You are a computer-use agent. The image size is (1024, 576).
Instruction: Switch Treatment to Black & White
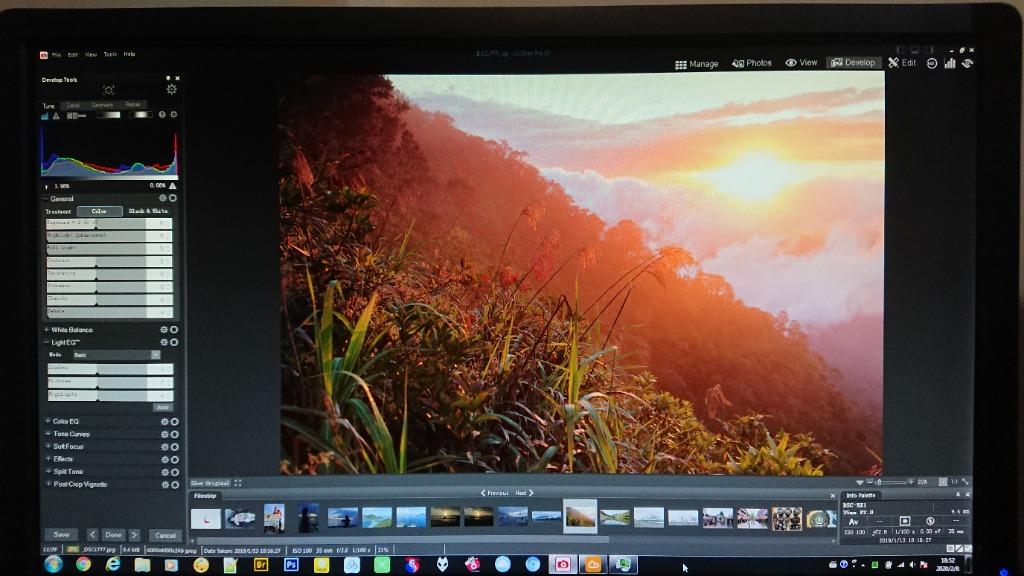pos(148,211)
